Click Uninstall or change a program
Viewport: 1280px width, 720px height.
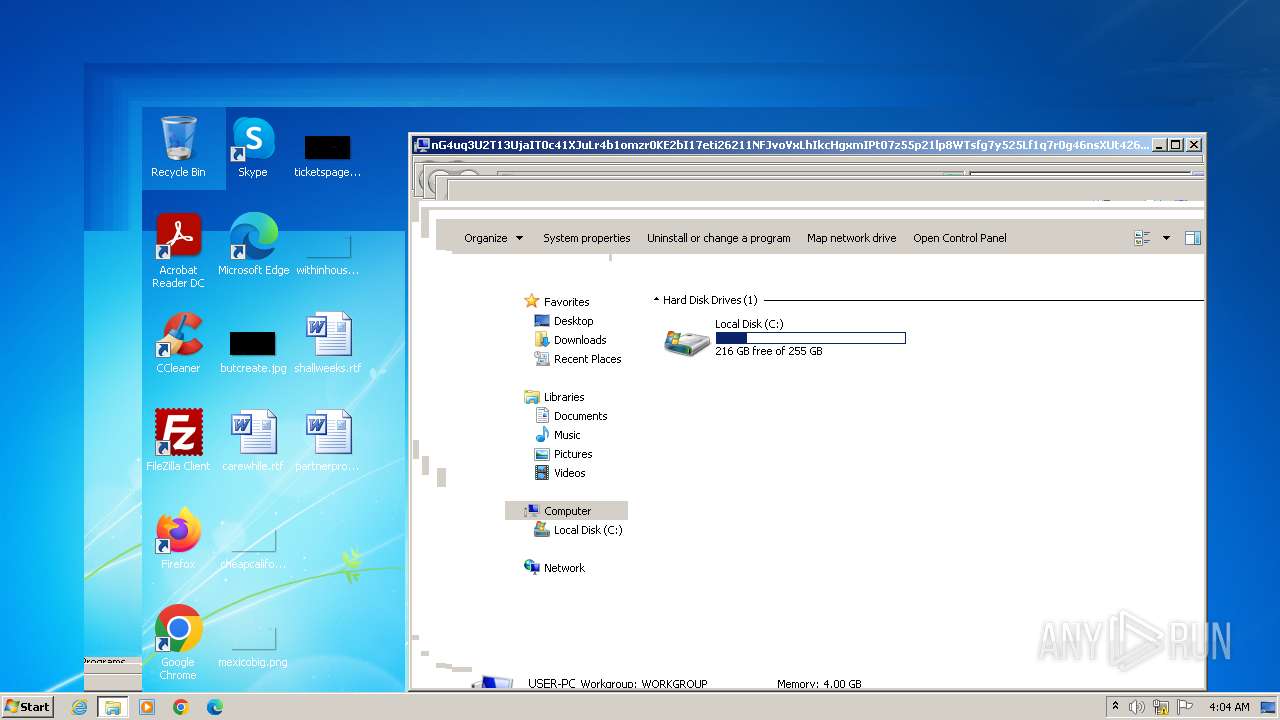(x=718, y=238)
